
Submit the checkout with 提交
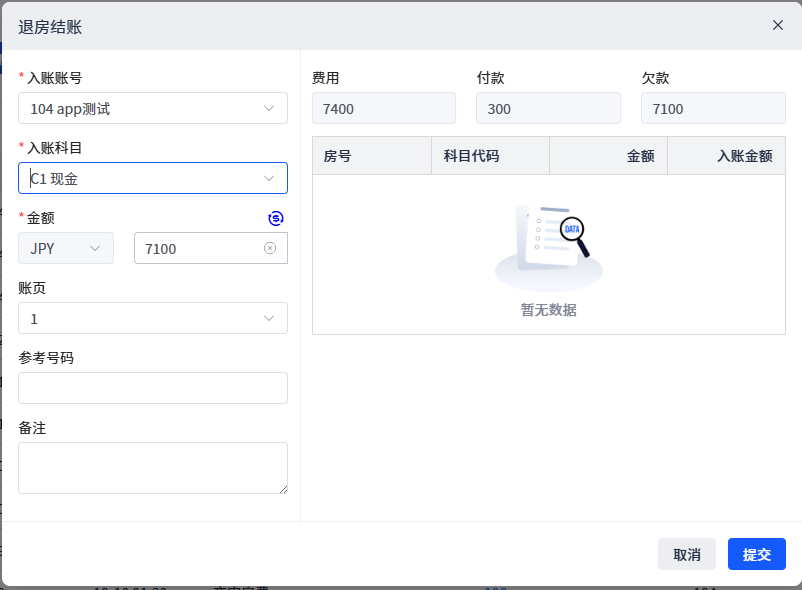[757, 554]
